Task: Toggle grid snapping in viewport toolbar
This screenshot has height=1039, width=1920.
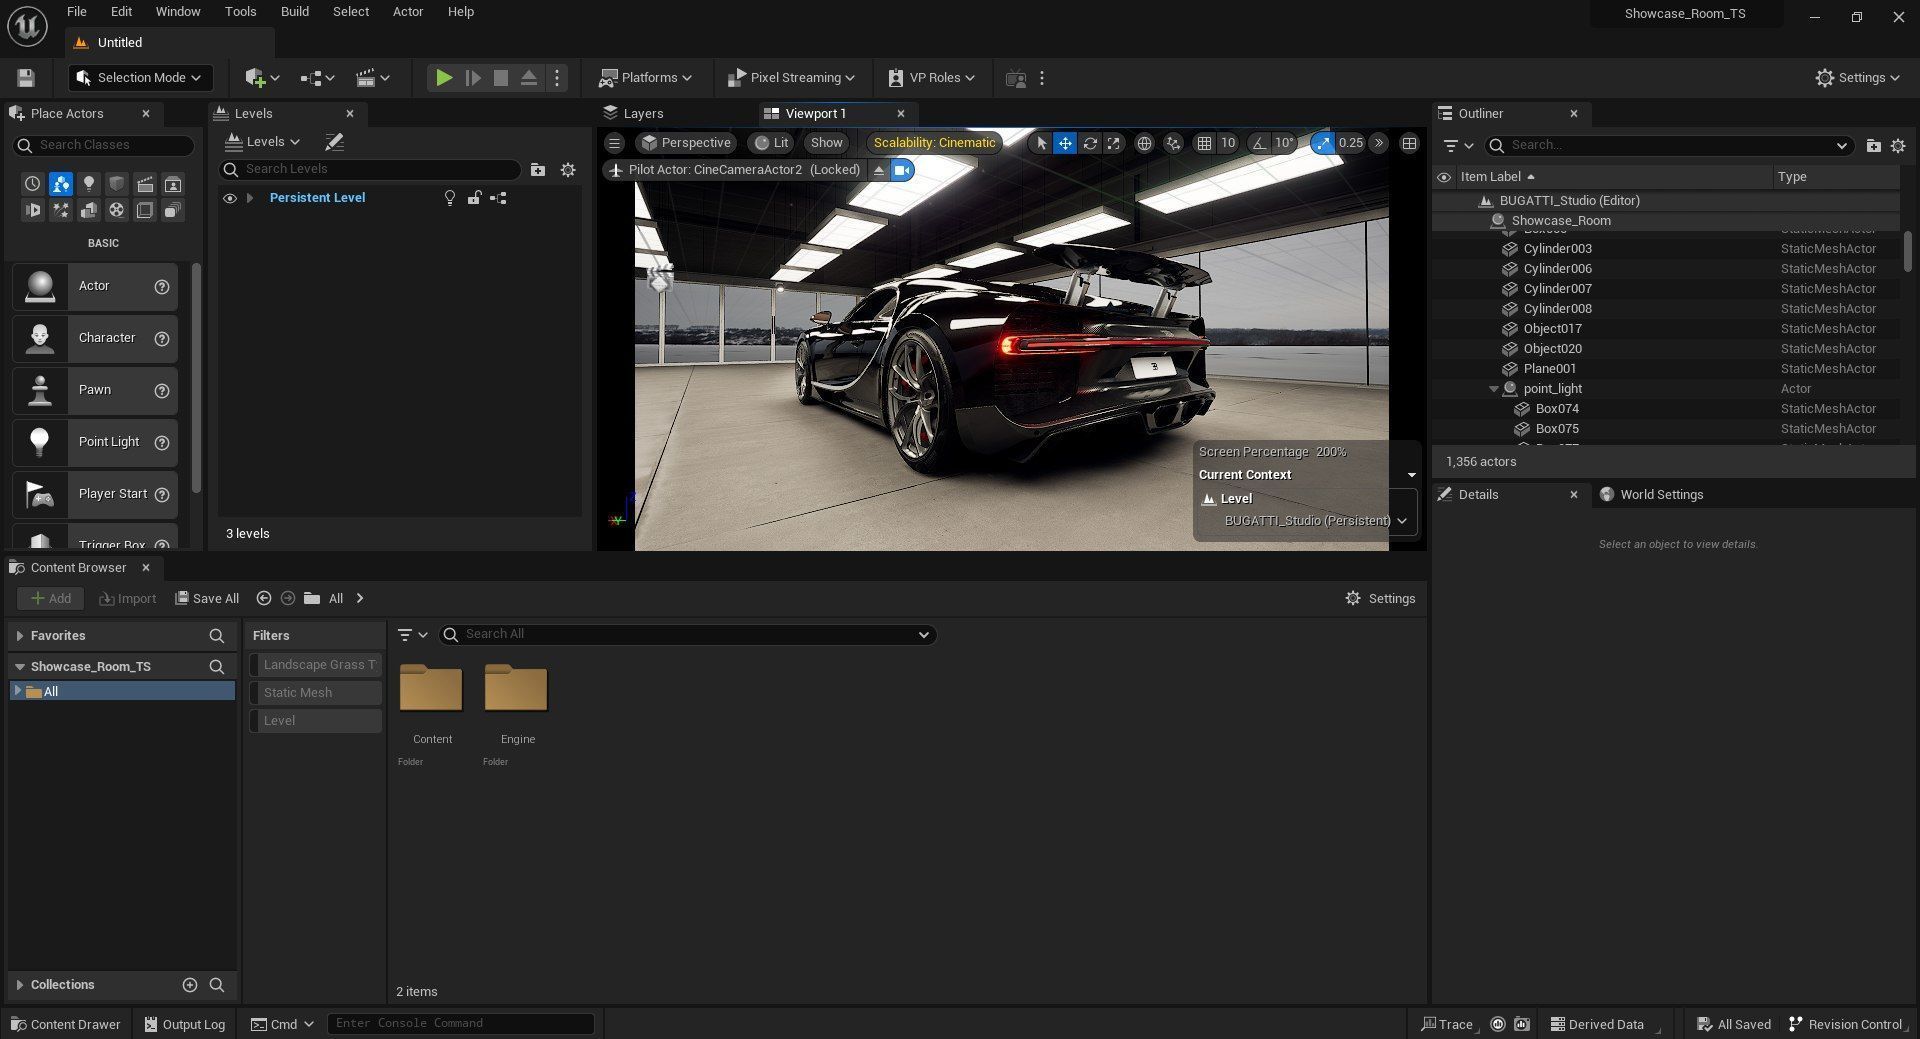Action: pos(1204,143)
